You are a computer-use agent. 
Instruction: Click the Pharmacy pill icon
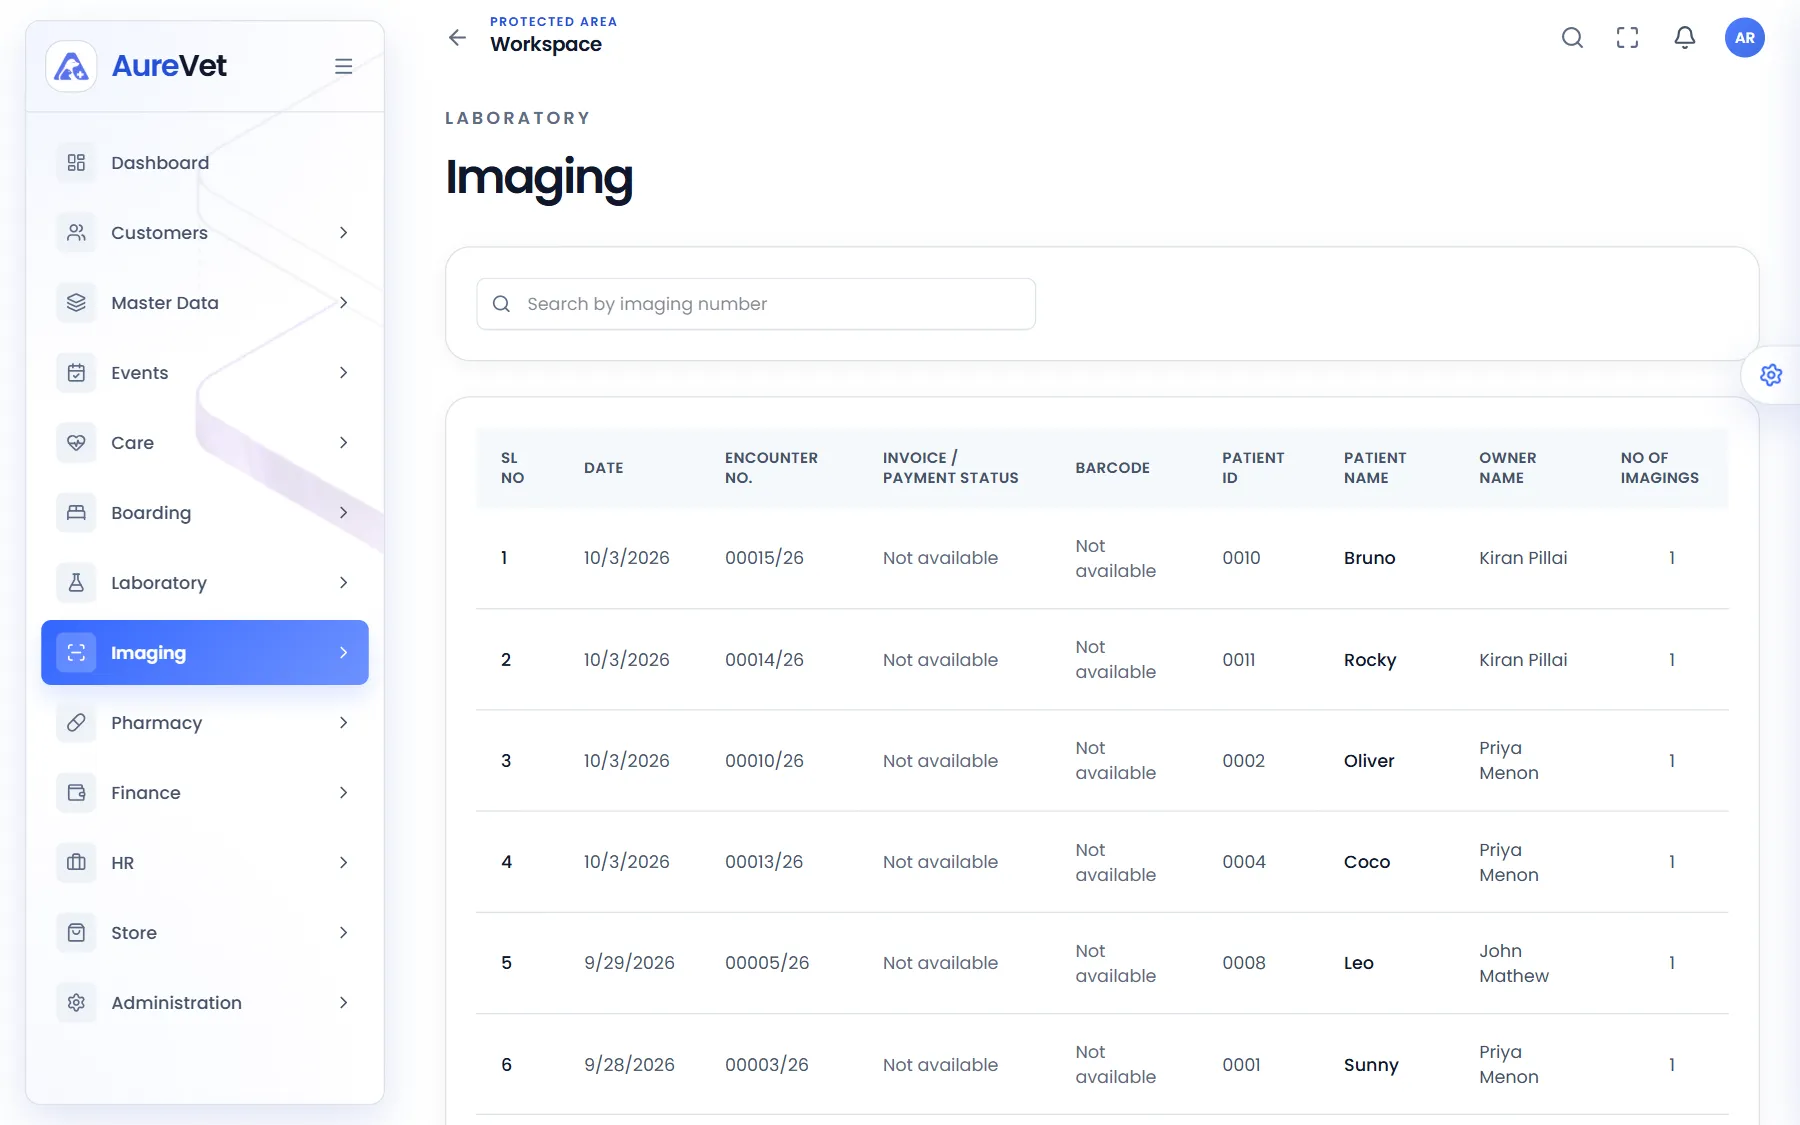[x=76, y=723]
